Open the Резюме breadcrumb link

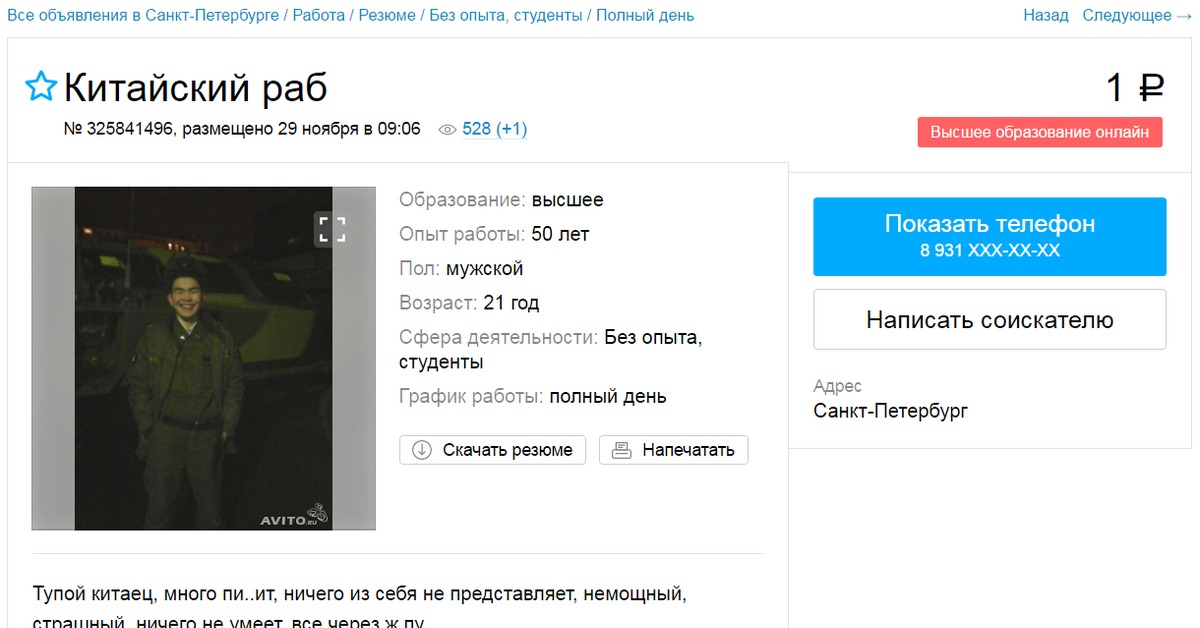(x=387, y=15)
